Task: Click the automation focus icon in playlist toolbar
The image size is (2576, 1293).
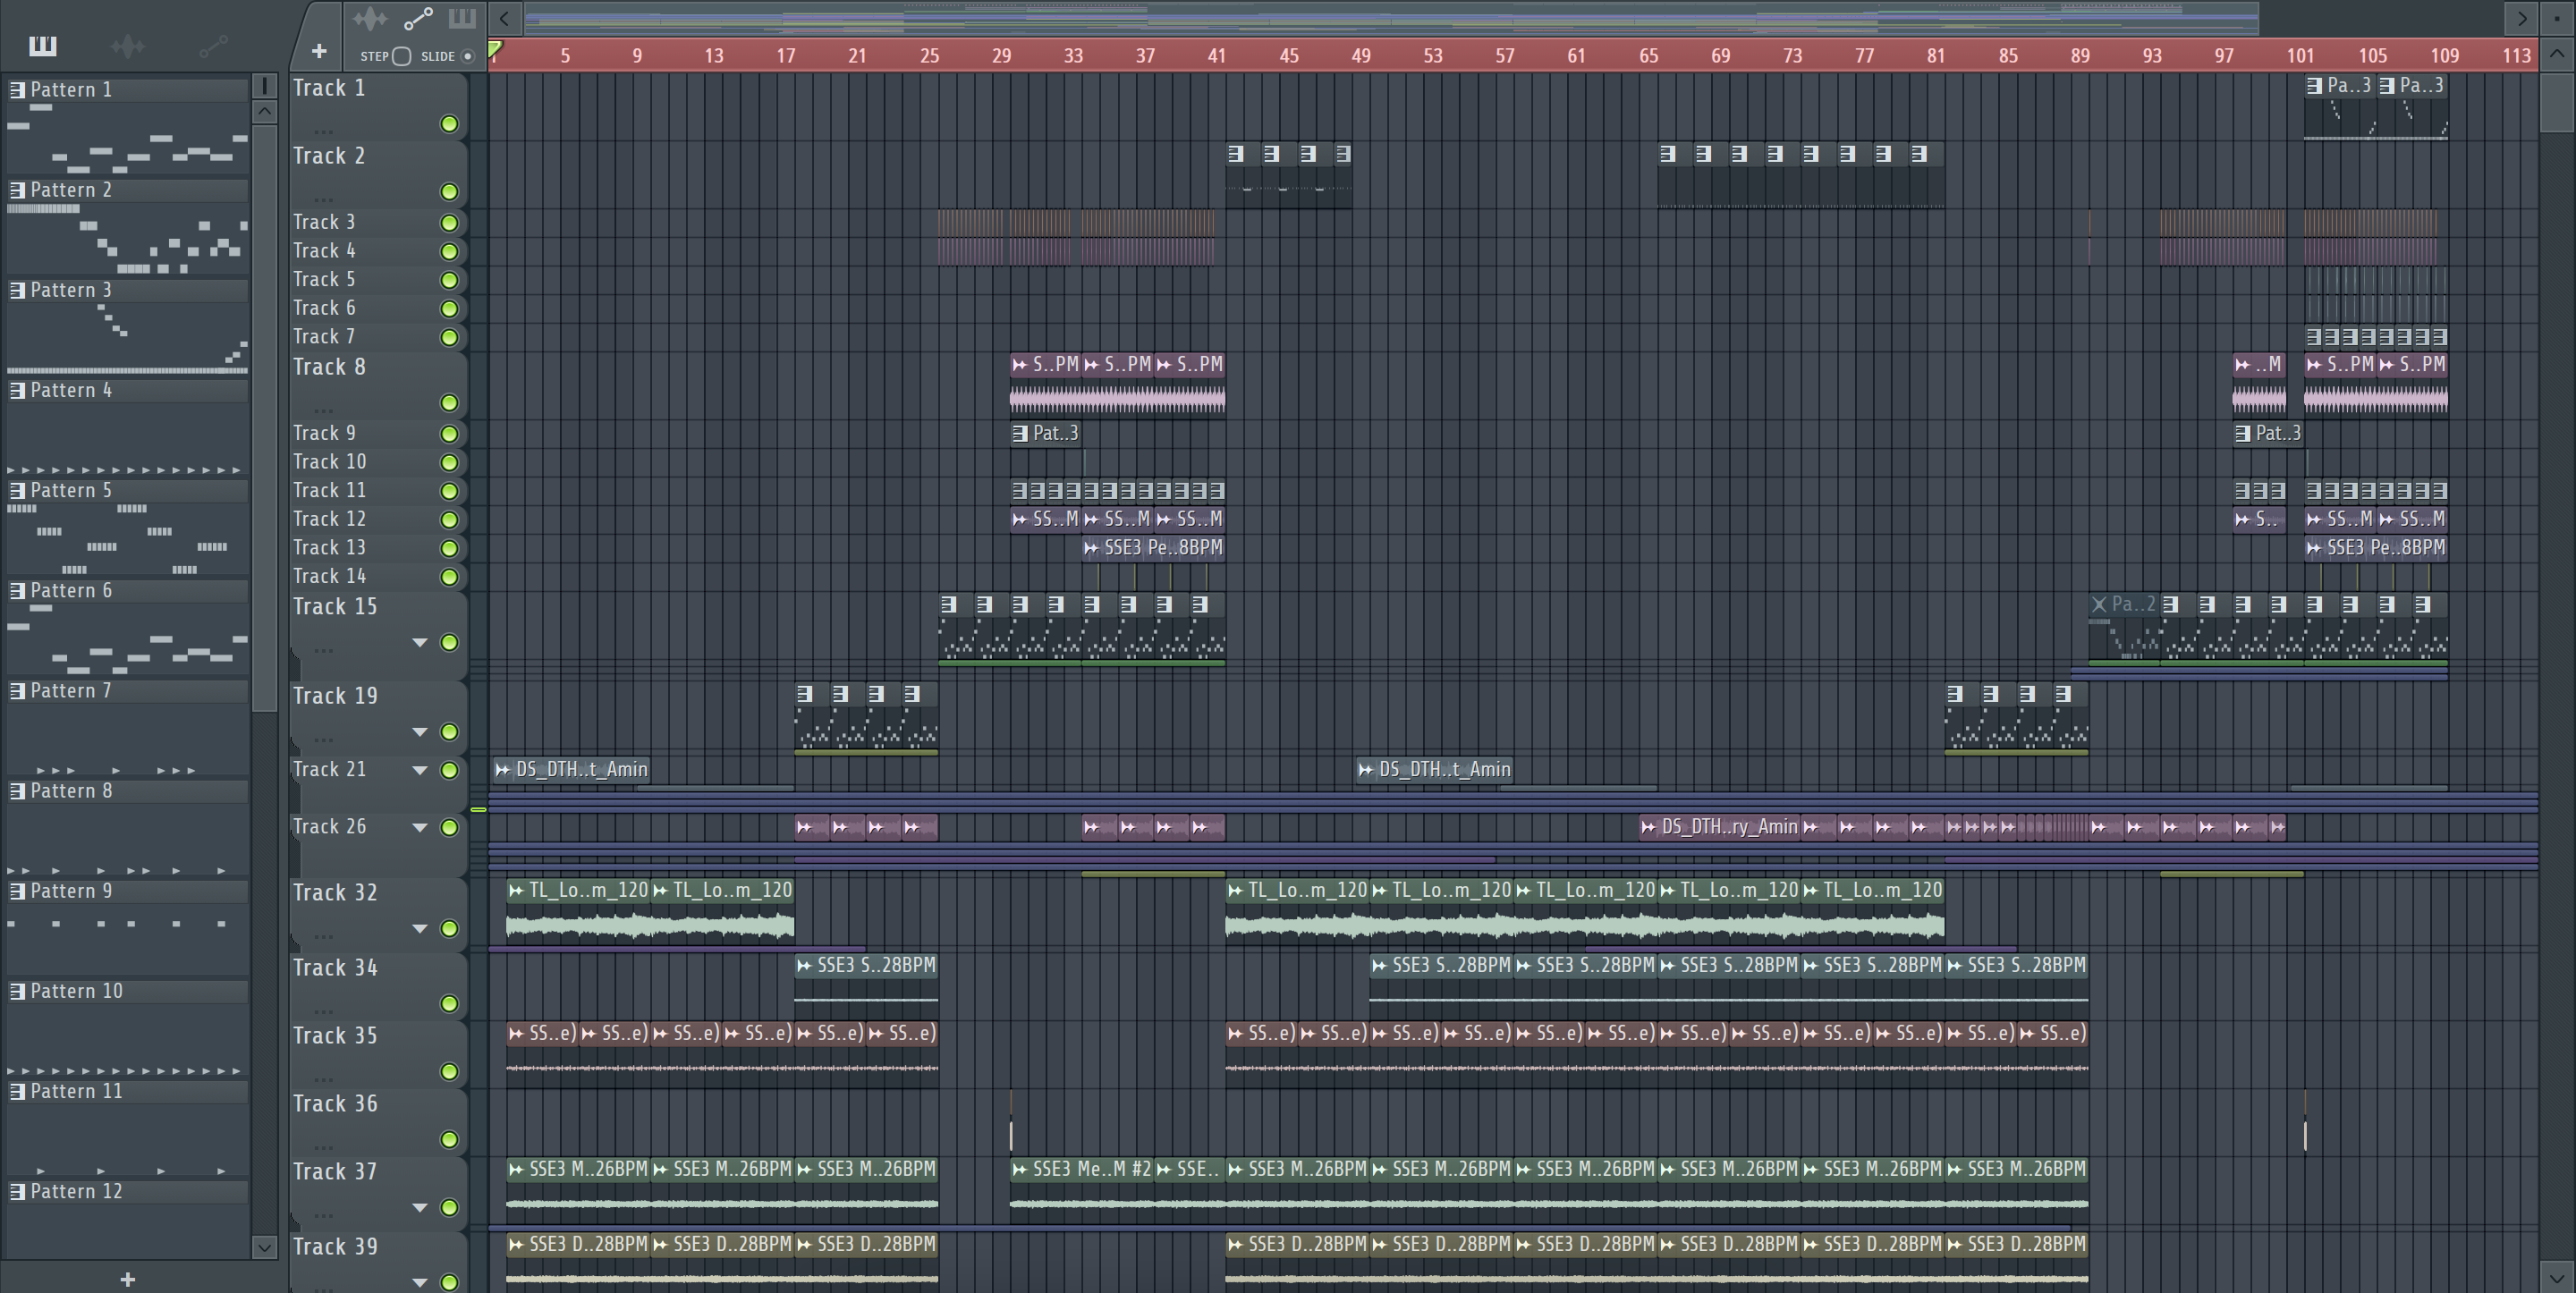Action: coord(418,18)
